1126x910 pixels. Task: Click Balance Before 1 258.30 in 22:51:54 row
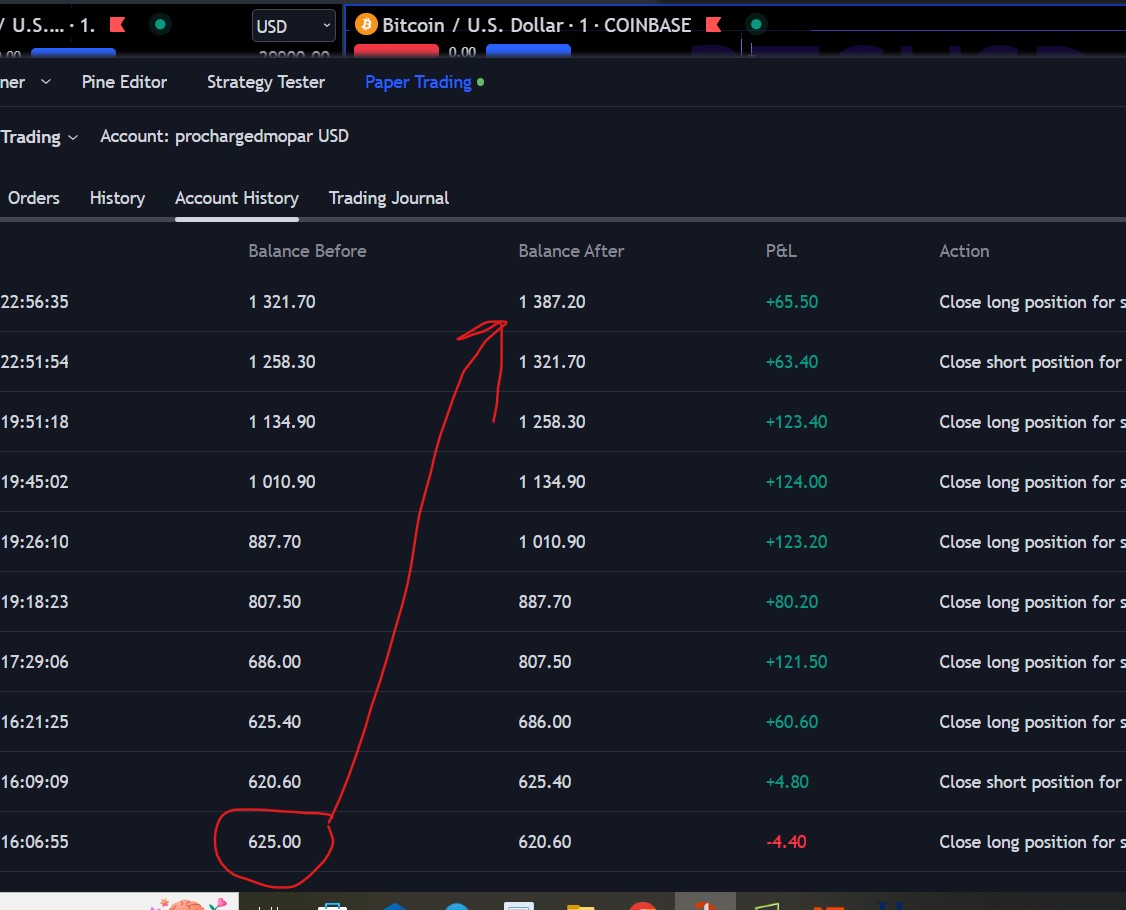click(282, 362)
